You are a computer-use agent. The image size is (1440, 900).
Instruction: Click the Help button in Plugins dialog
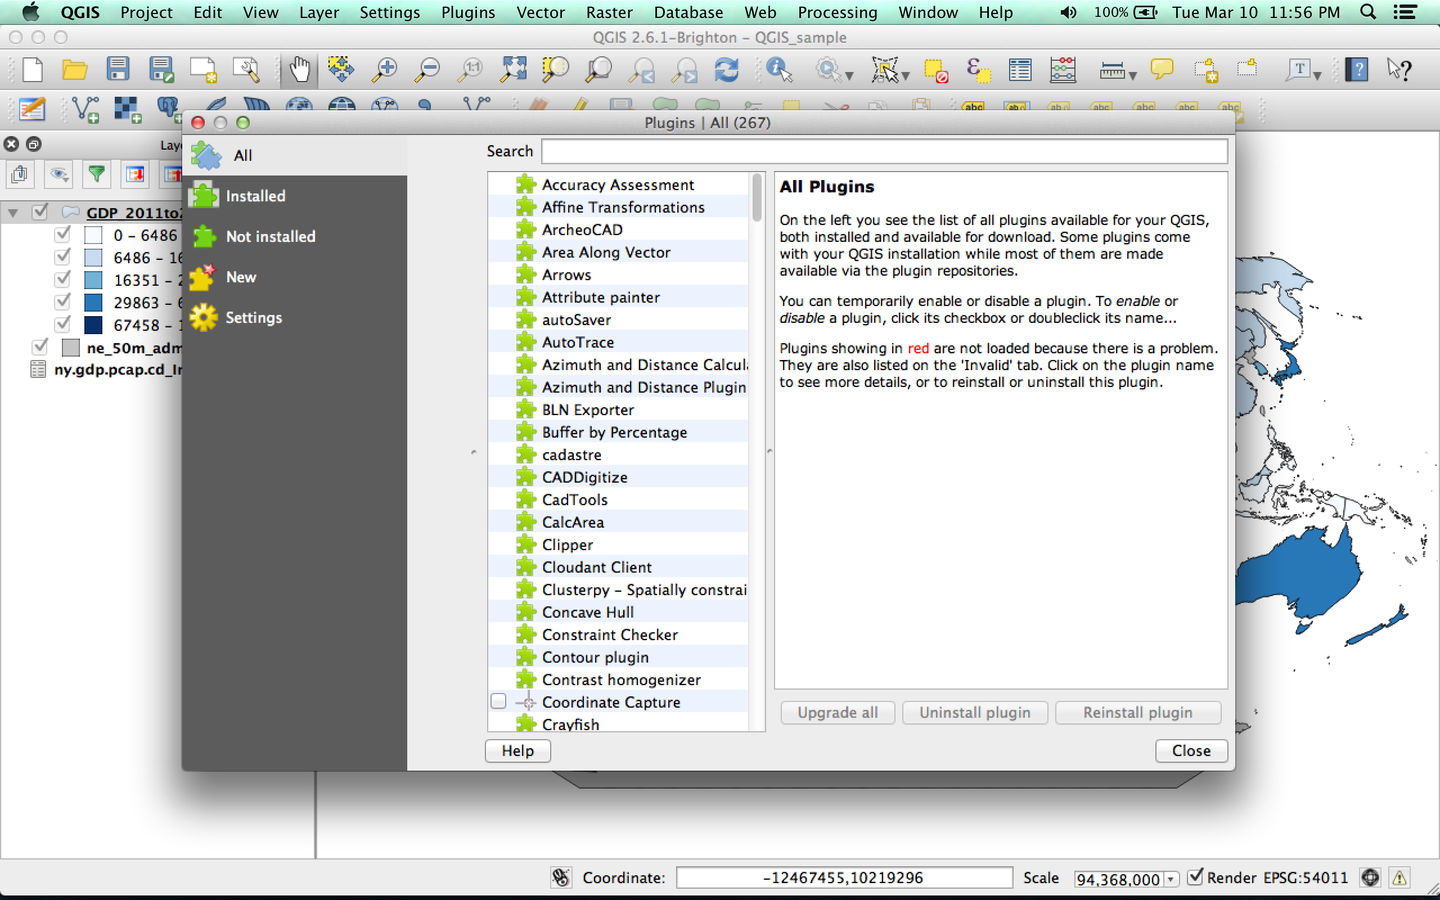click(x=518, y=751)
